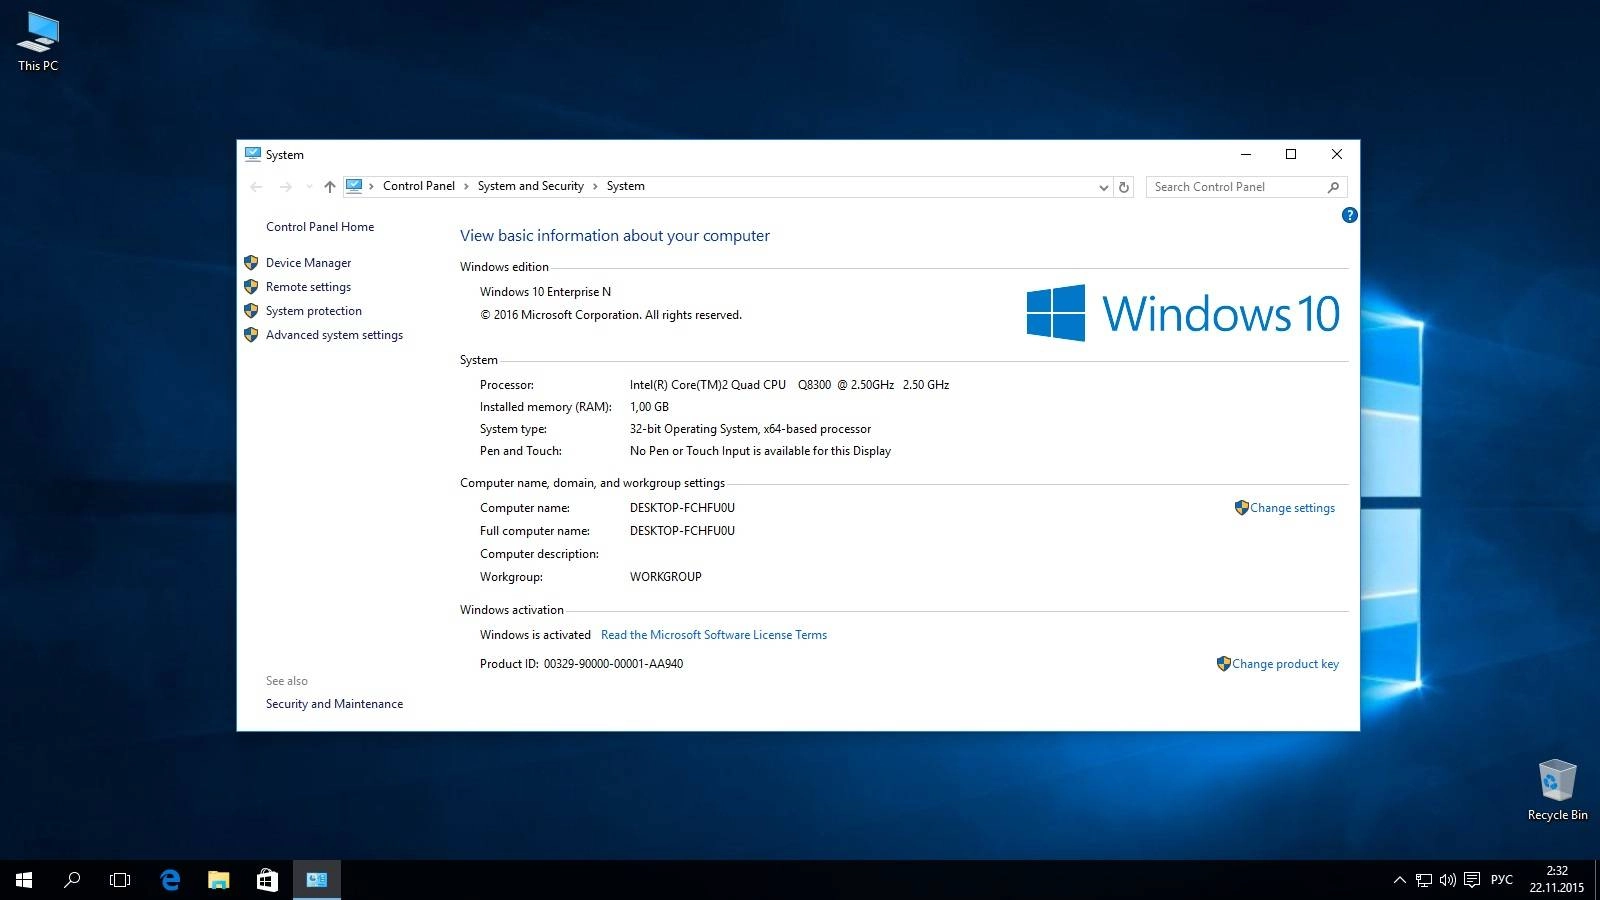Viewport: 1600px width, 900px height.
Task: Select System and Security breadcrumb
Action: tap(530, 186)
